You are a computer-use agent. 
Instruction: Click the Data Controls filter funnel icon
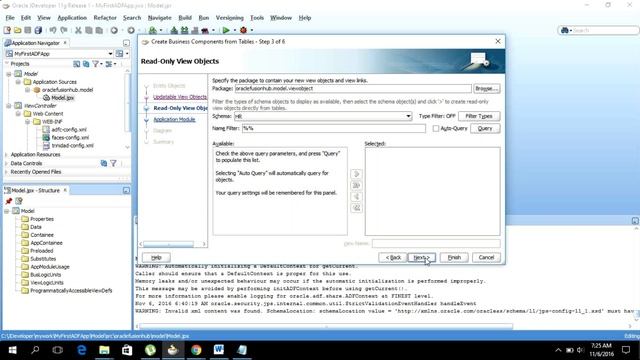click(113, 163)
